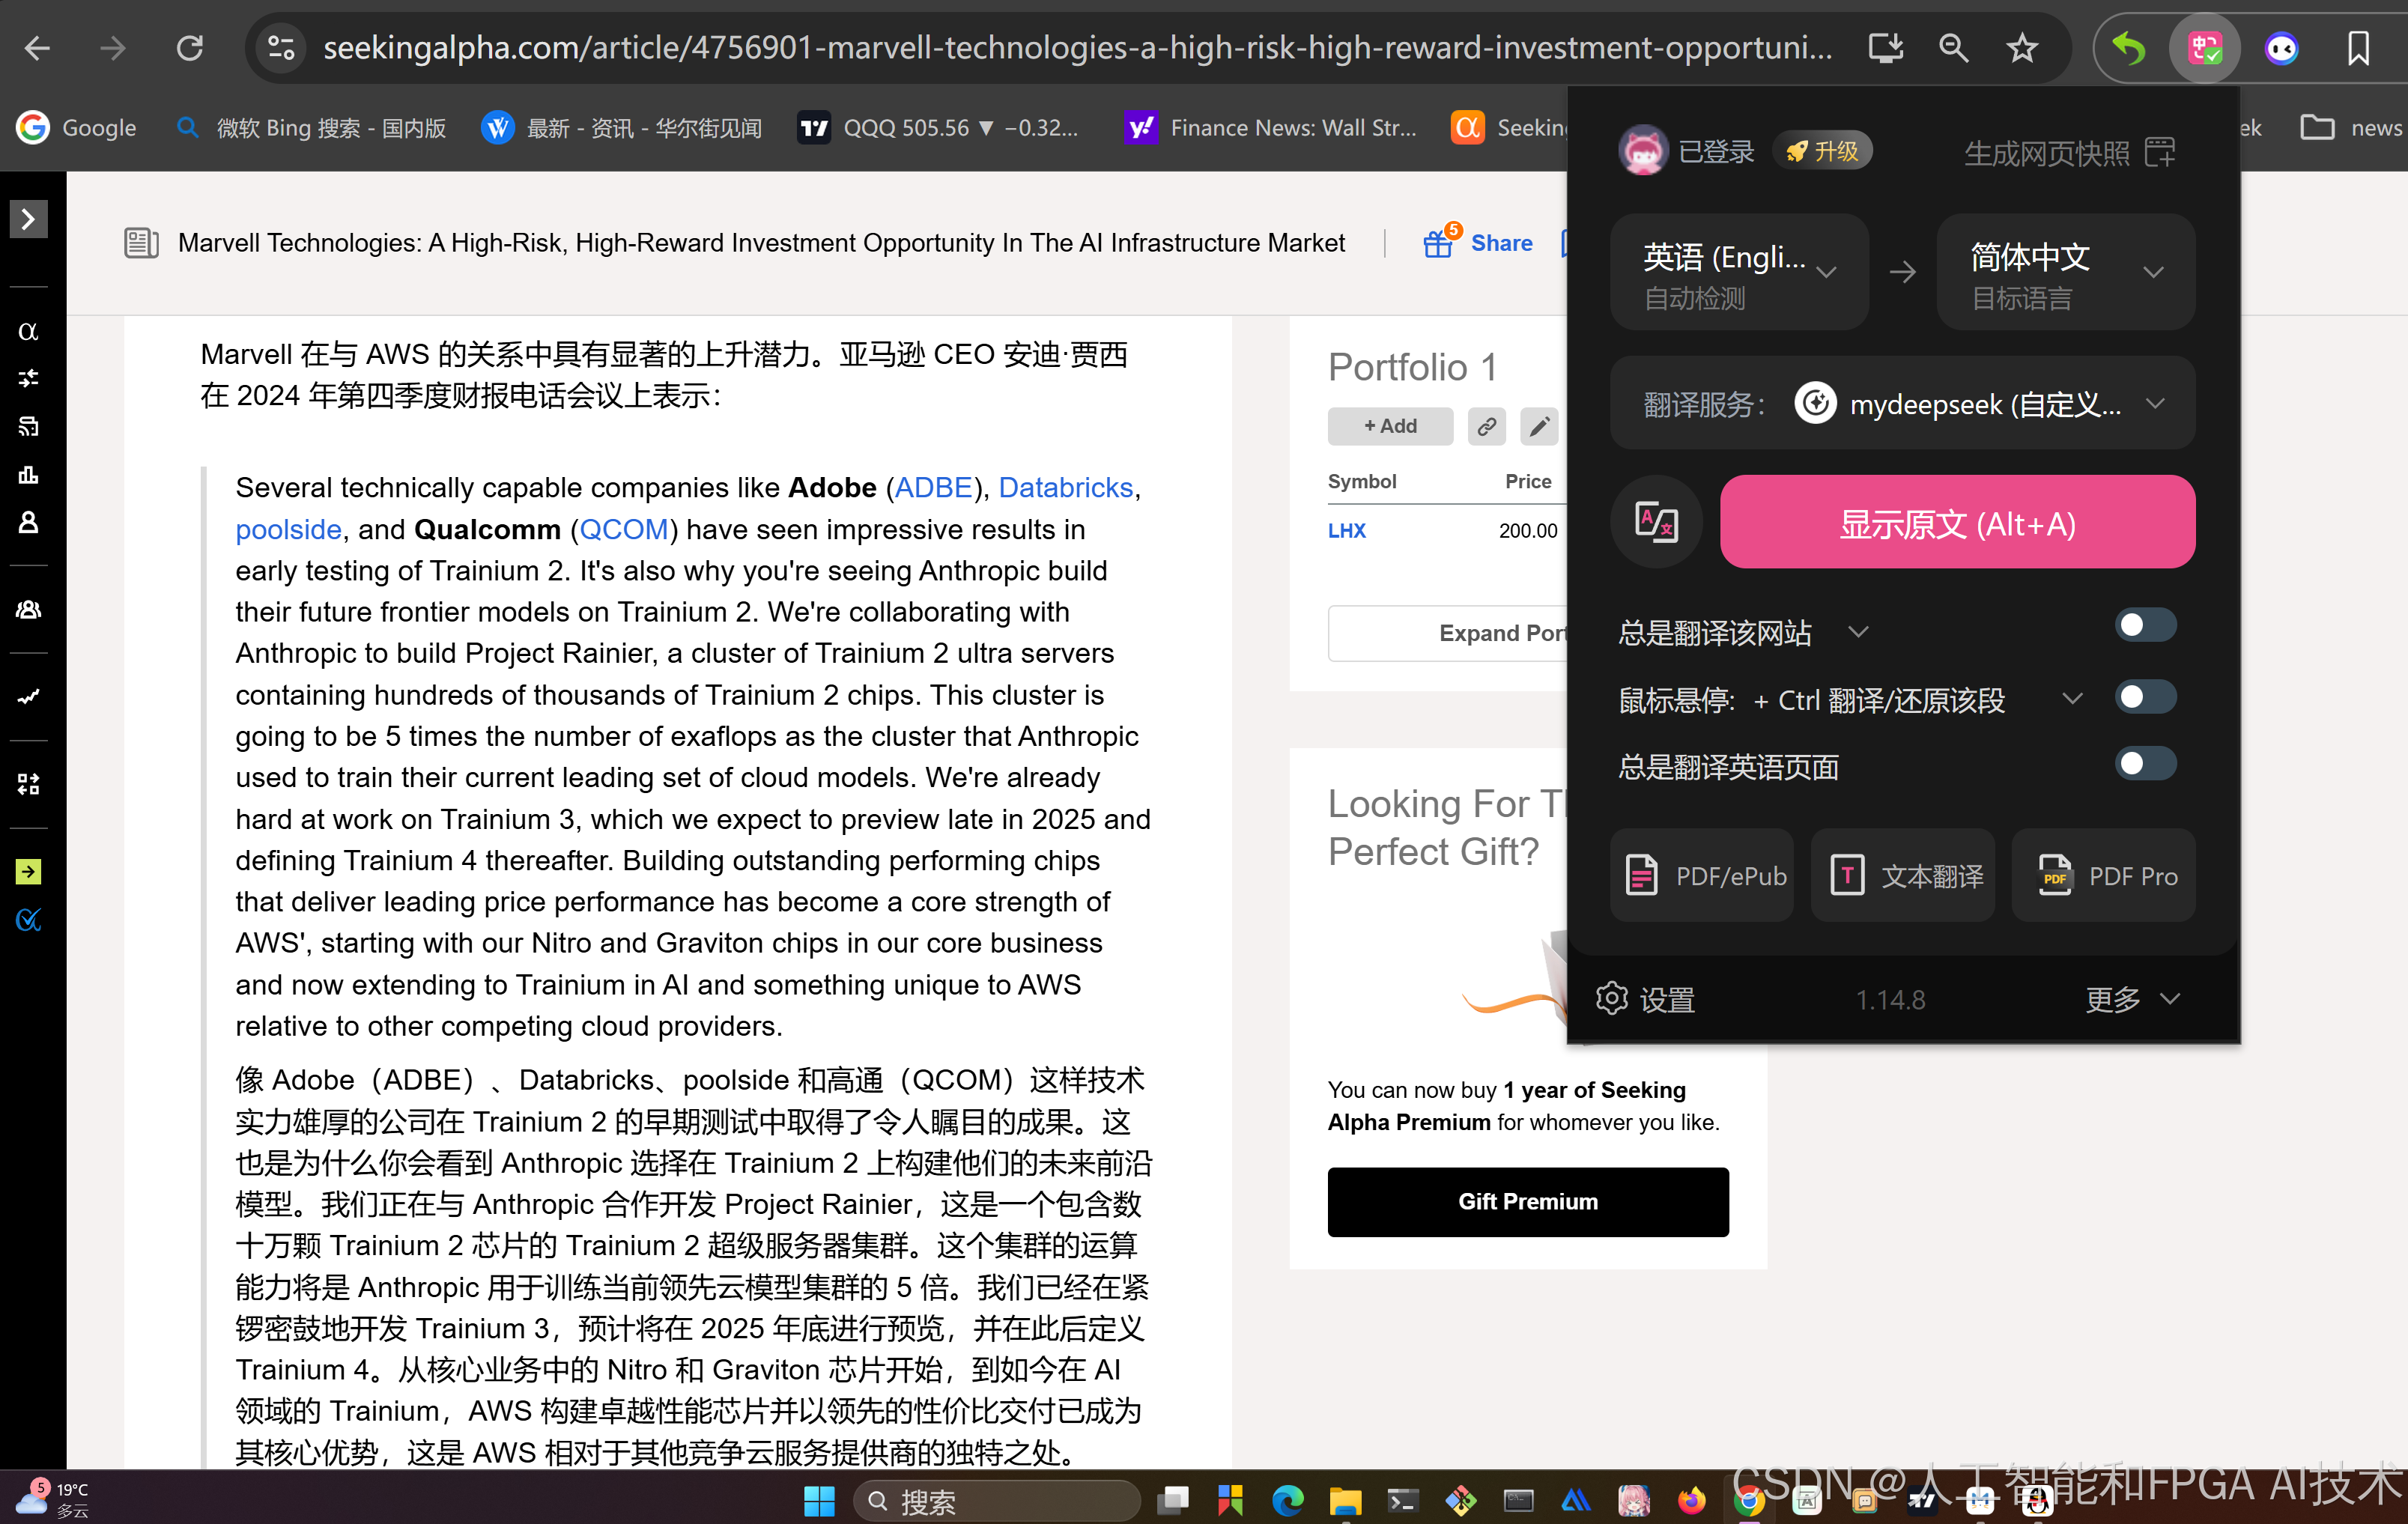Viewport: 2408px width, 1524px height.
Task: Open source language English dropdown
Action: [x=1739, y=272]
